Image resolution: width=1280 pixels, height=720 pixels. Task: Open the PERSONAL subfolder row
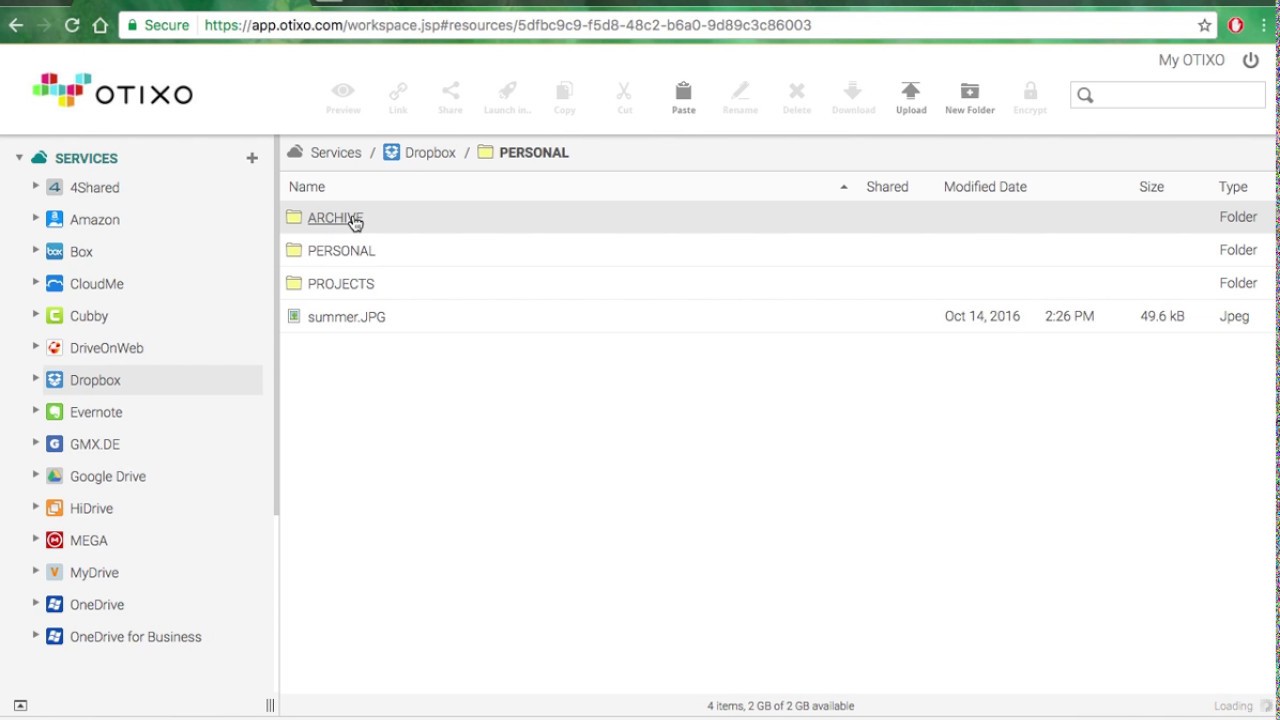click(x=778, y=250)
